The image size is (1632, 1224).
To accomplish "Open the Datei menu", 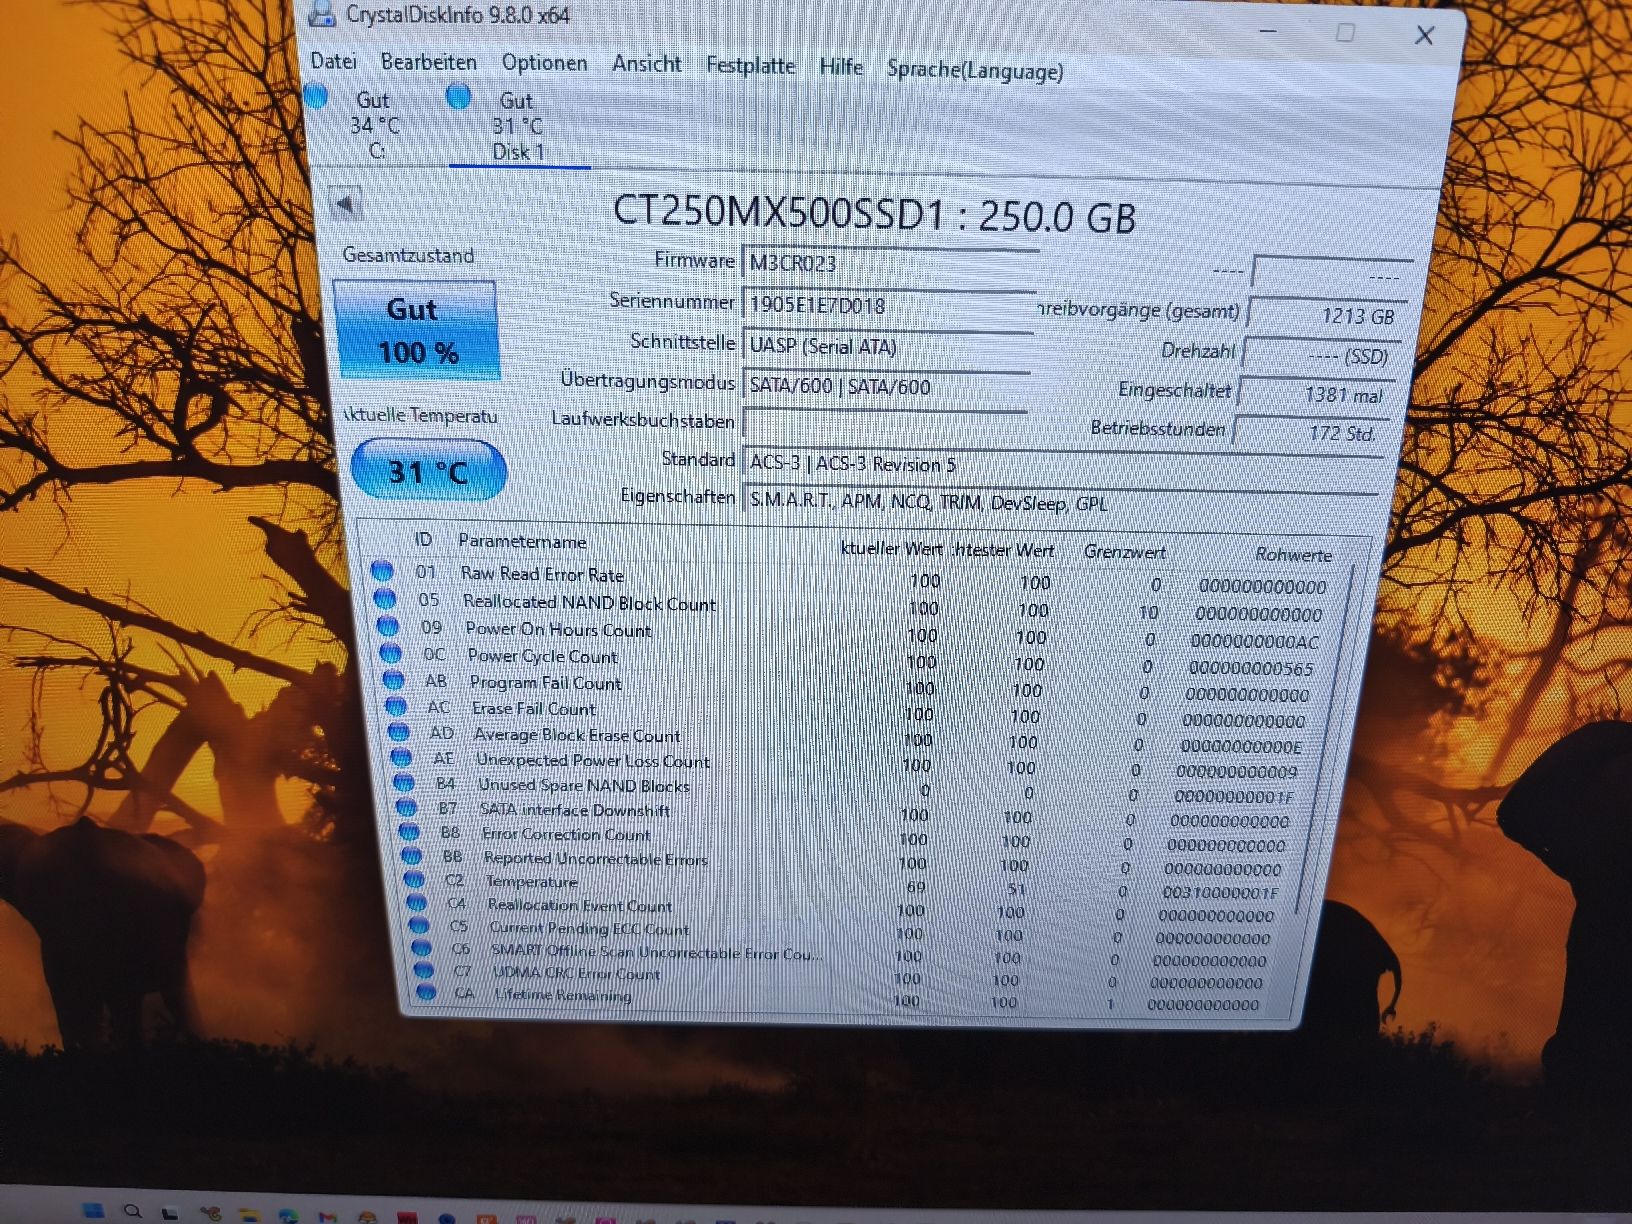I will [x=333, y=61].
